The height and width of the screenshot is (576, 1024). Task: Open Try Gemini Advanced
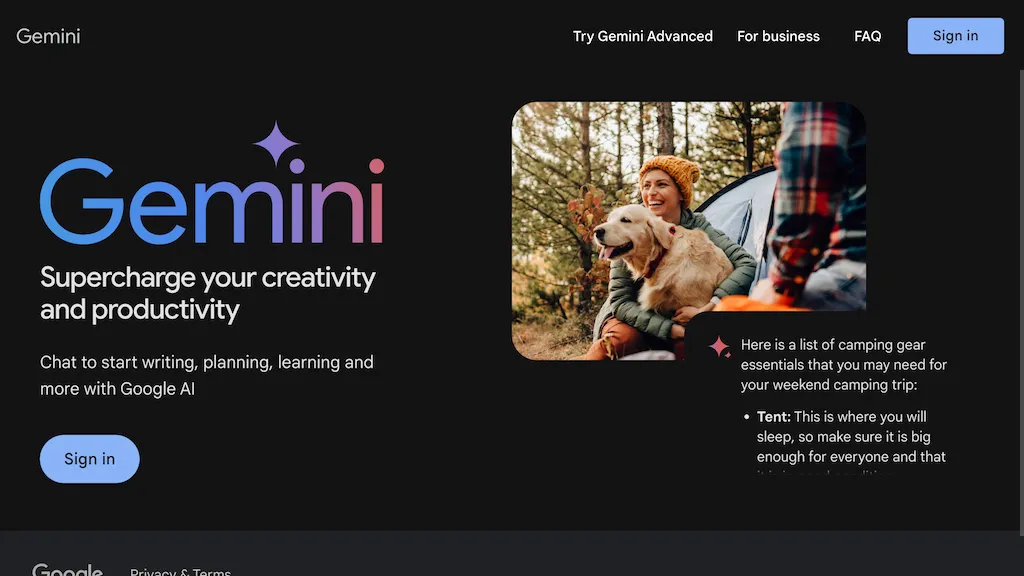(x=642, y=36)
